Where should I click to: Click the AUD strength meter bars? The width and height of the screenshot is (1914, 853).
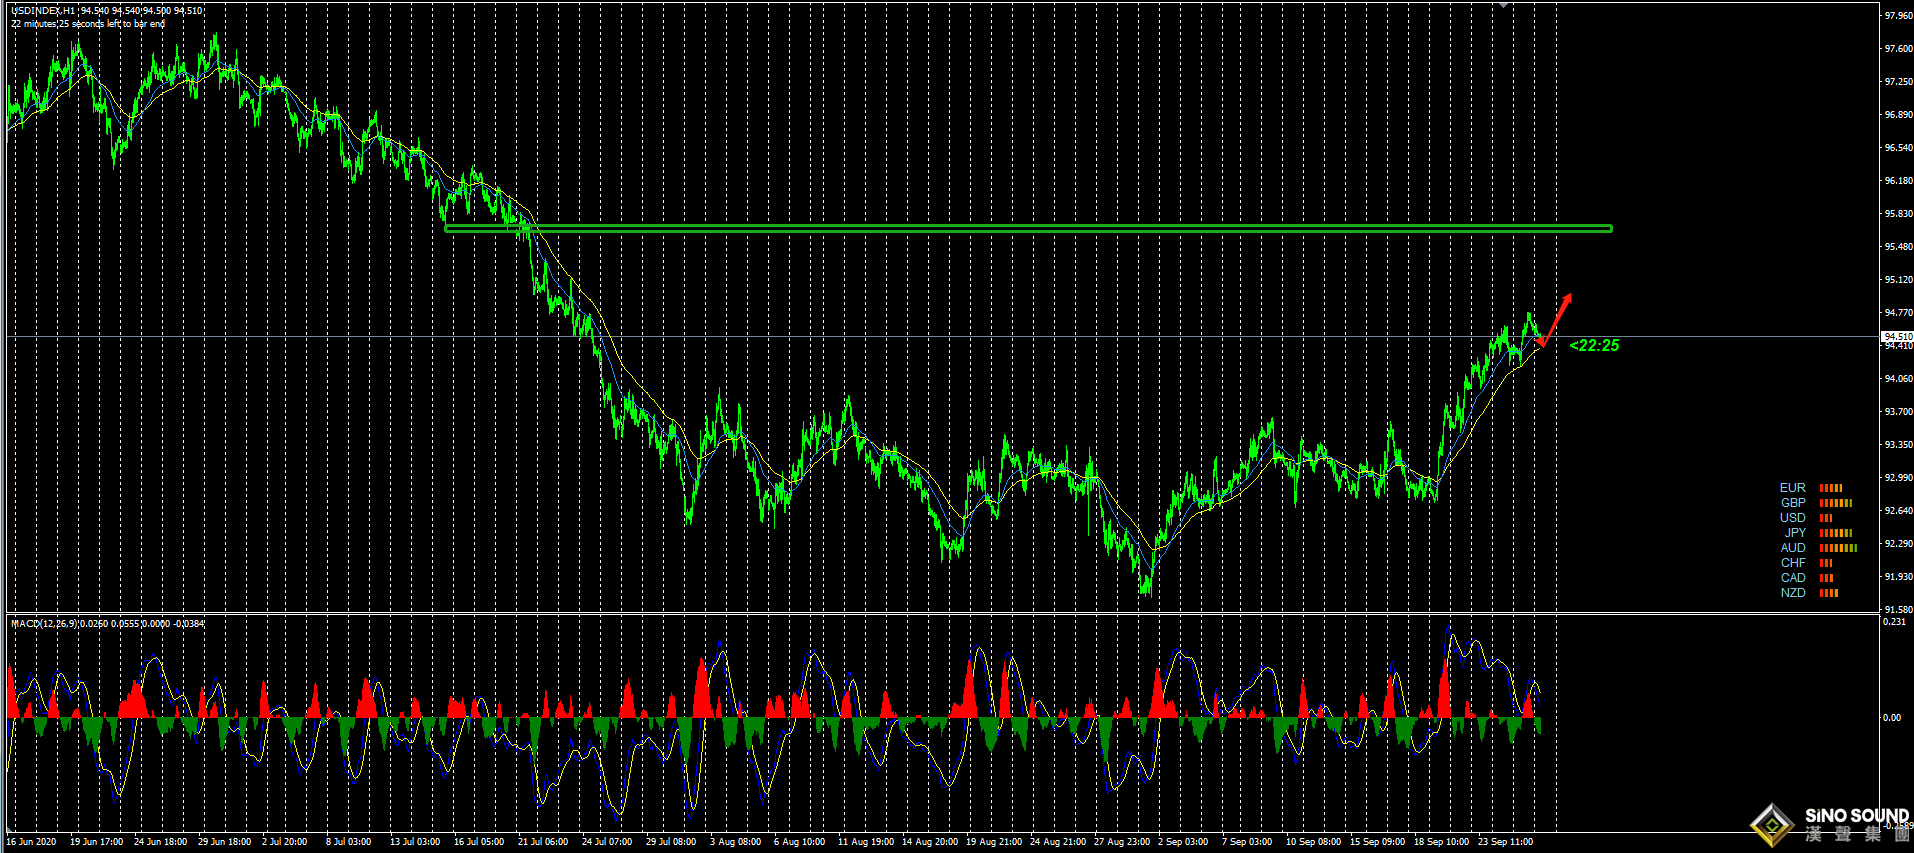(x=1837, y=548)
